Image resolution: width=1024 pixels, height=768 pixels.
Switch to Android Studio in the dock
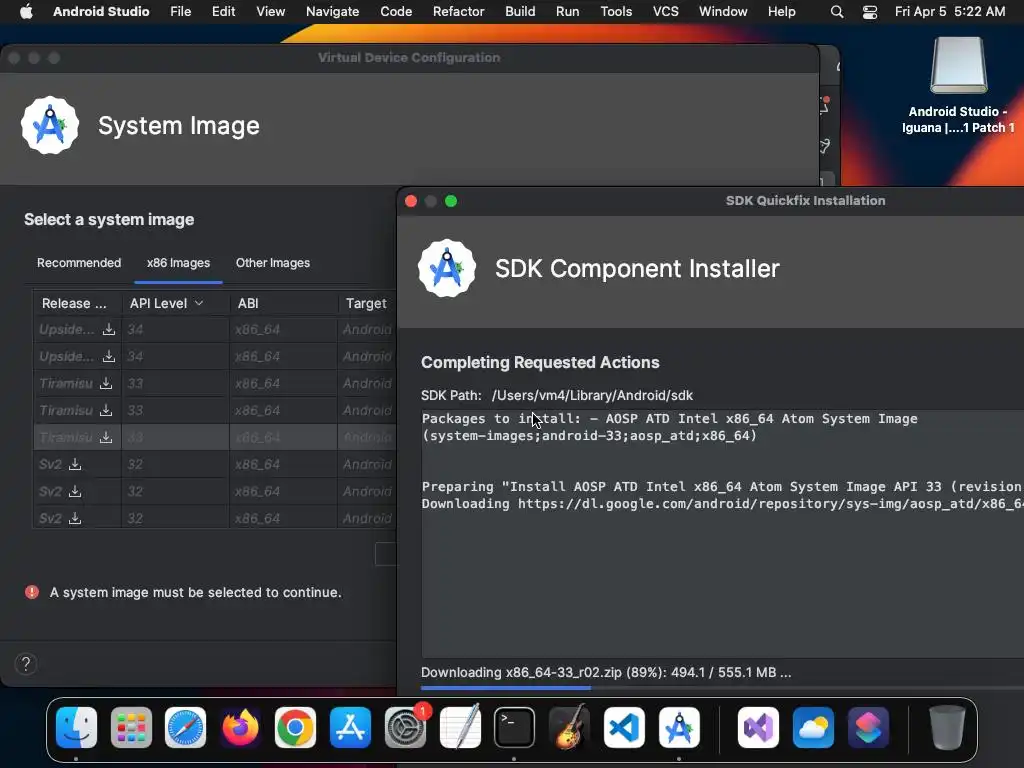(679, 728)
